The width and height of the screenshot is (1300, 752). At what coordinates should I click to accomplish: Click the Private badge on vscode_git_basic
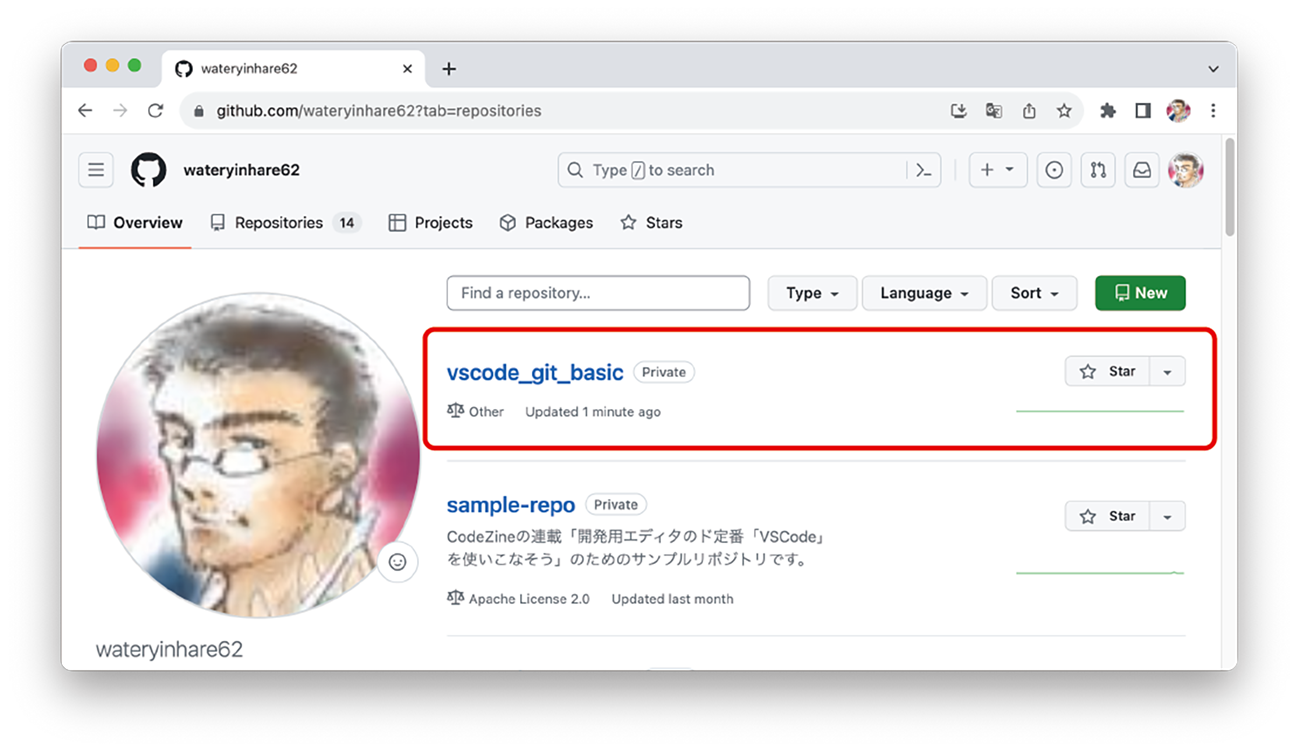664,372
